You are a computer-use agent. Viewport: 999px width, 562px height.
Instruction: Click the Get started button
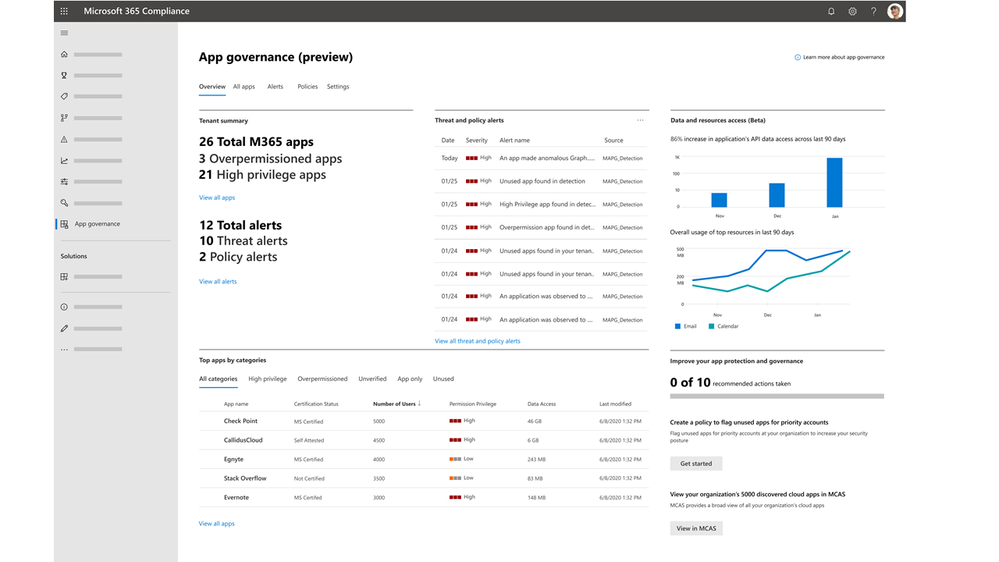[x=696, y=463]
